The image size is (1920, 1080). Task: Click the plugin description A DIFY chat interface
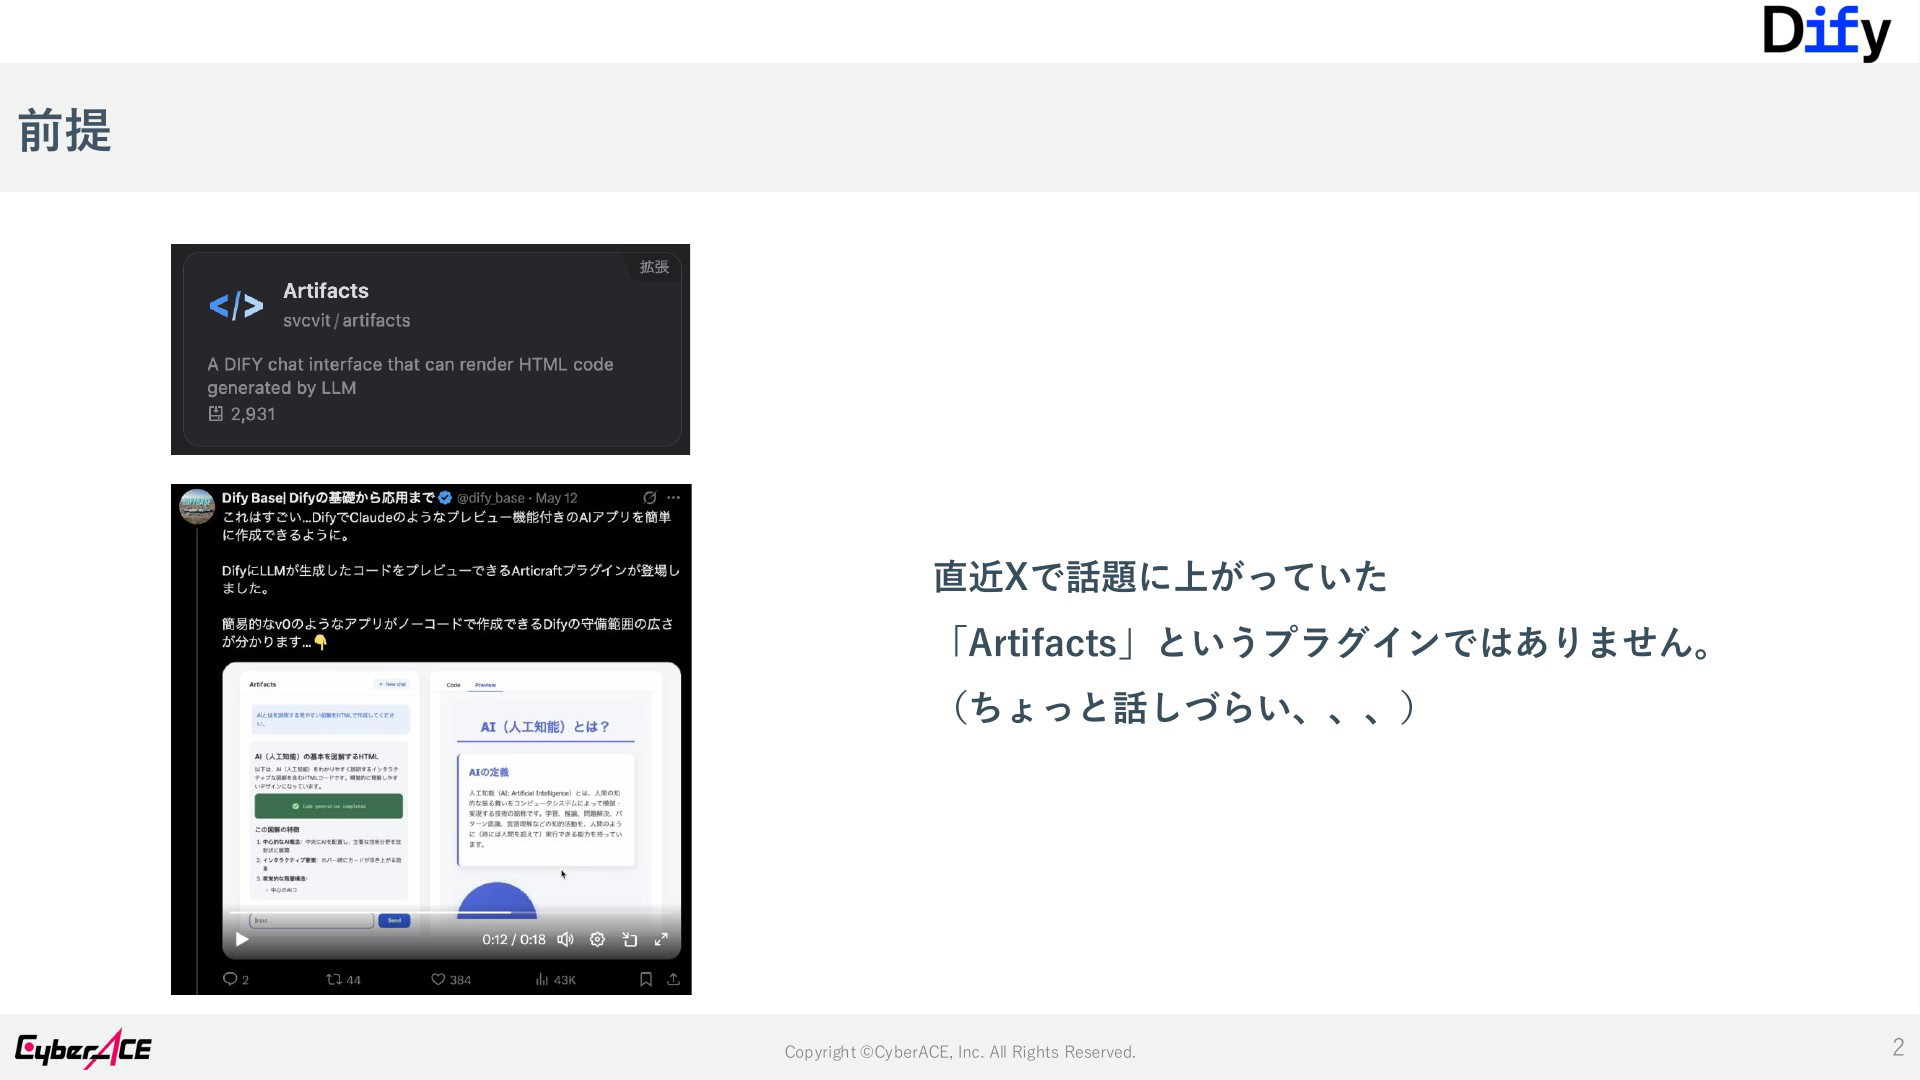pos(410,376)
